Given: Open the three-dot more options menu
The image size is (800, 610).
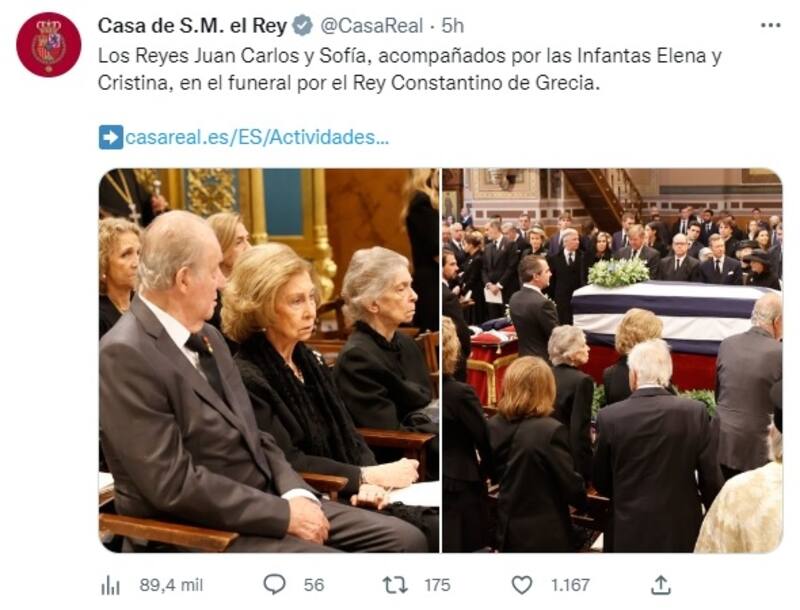Looking at the screenshot, I should click(x=771, y=25).
